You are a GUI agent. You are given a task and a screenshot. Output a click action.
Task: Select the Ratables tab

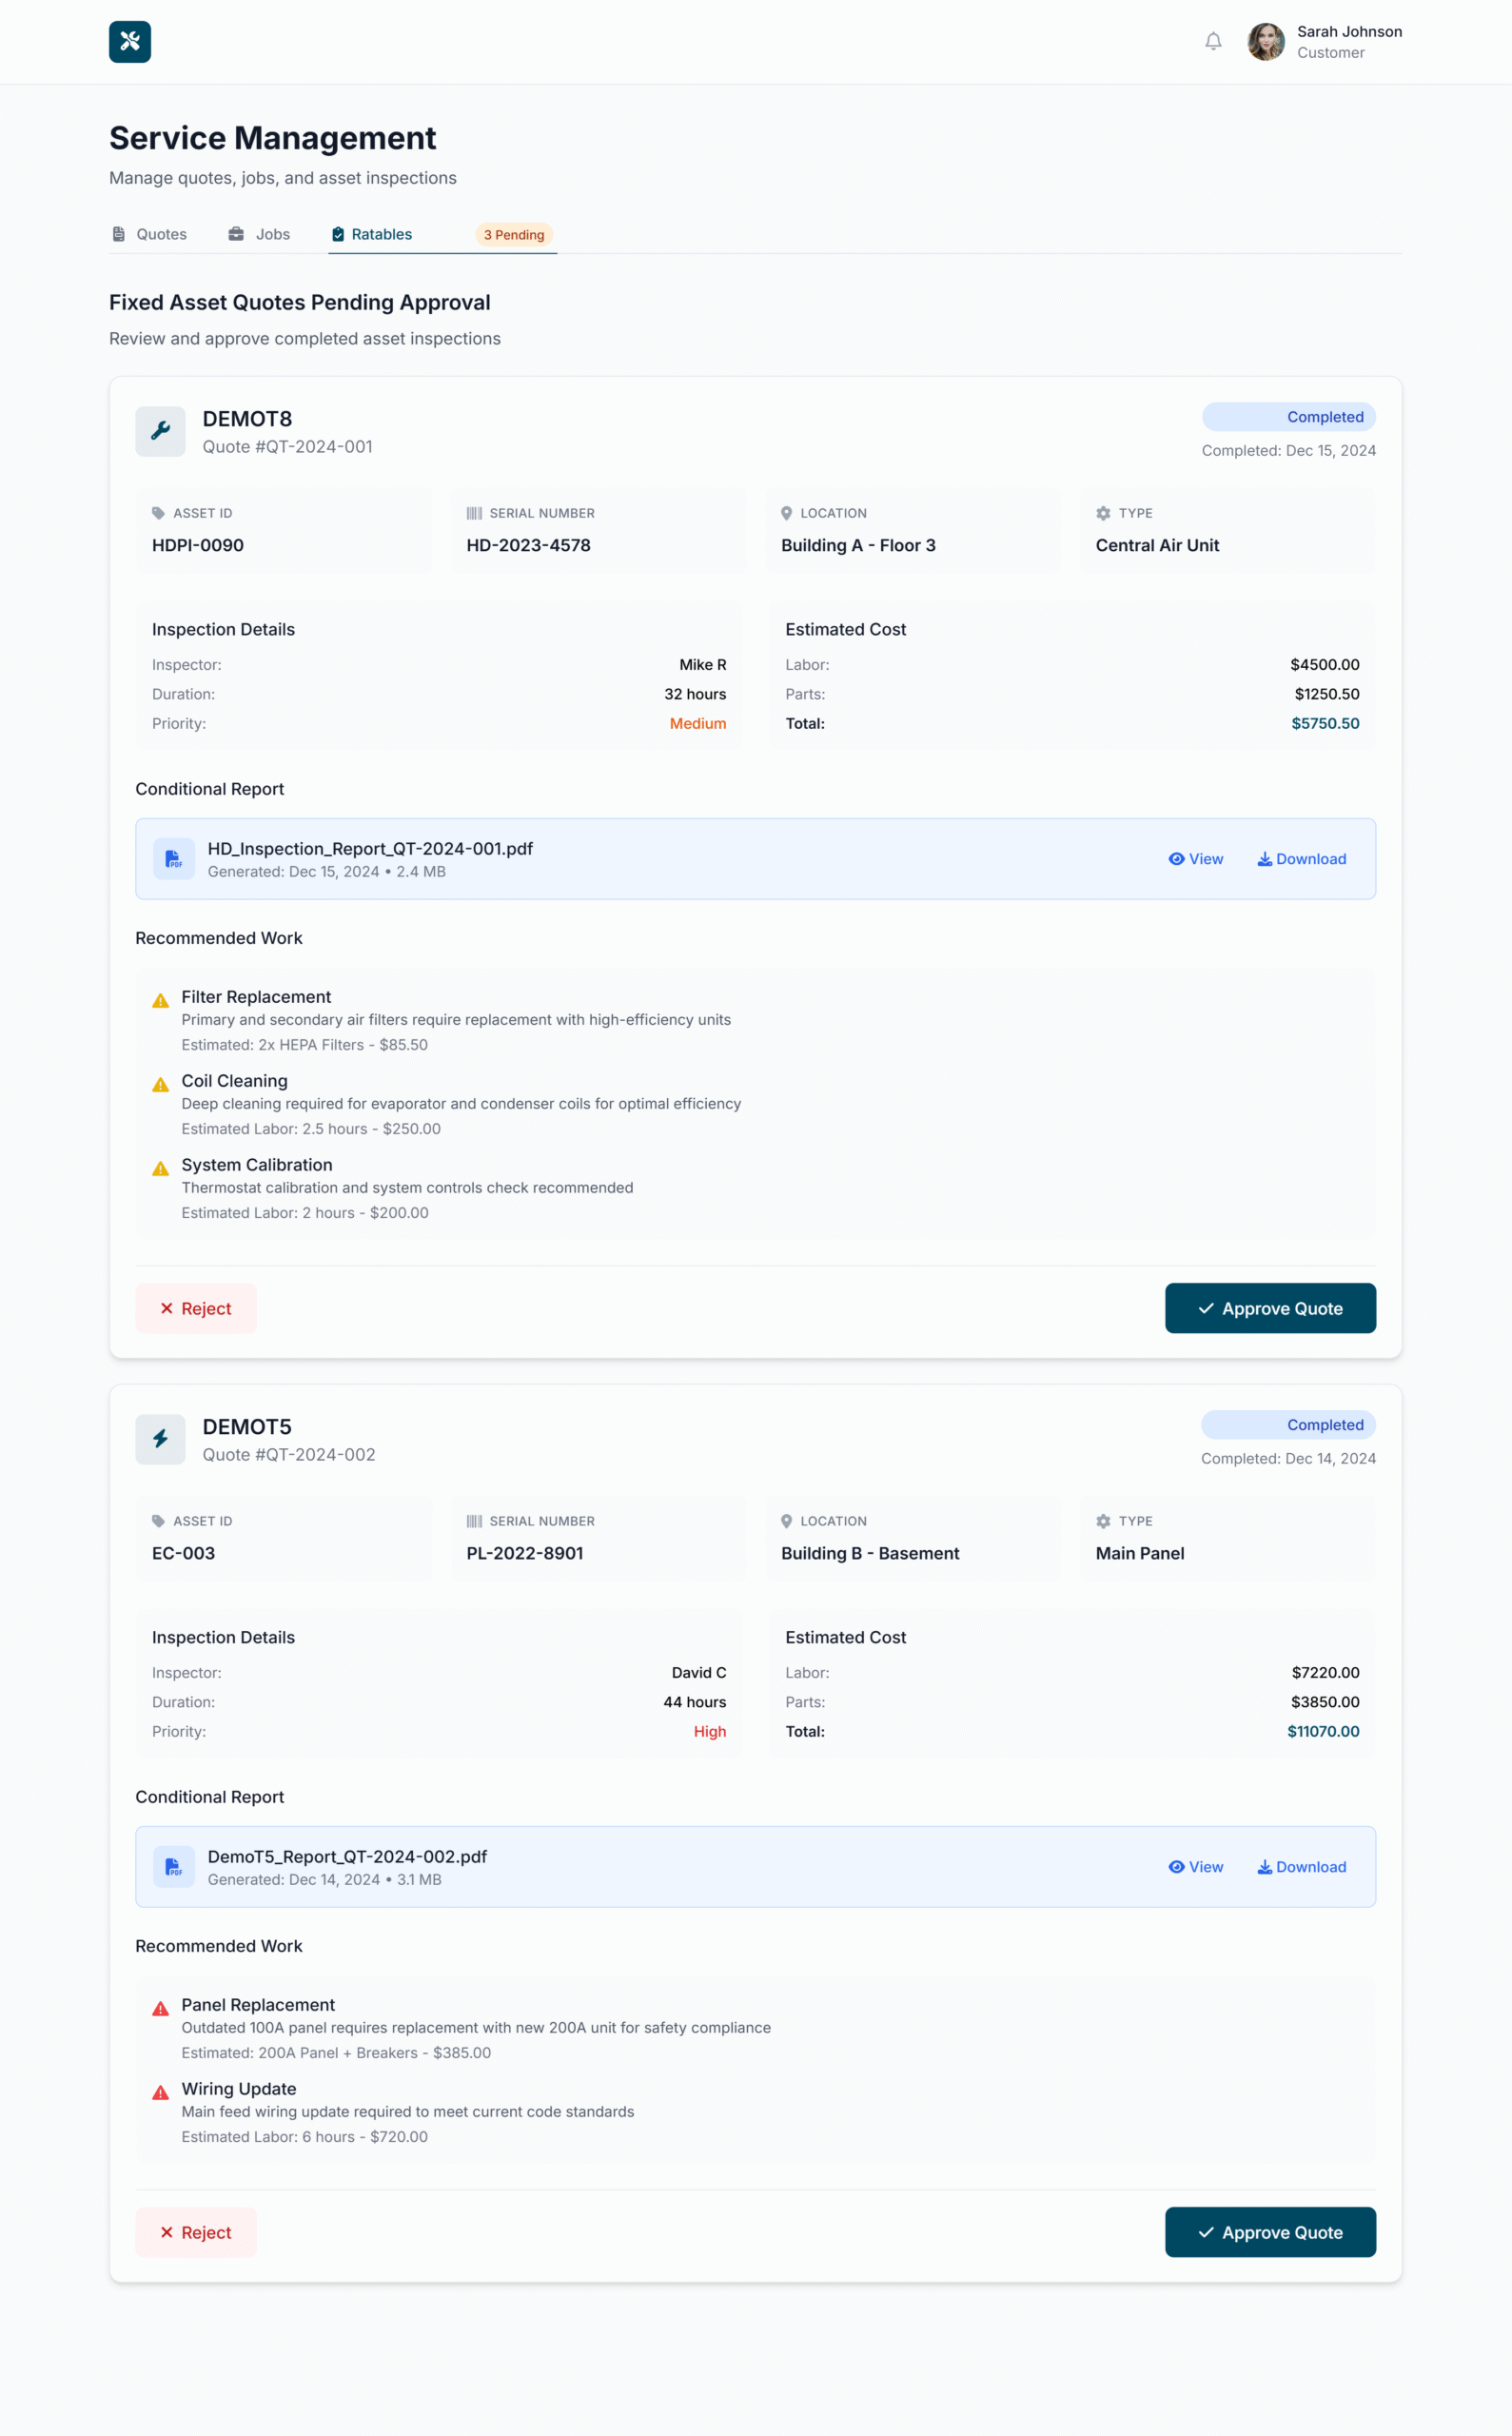pyautogui.click(x=371, y=234)
